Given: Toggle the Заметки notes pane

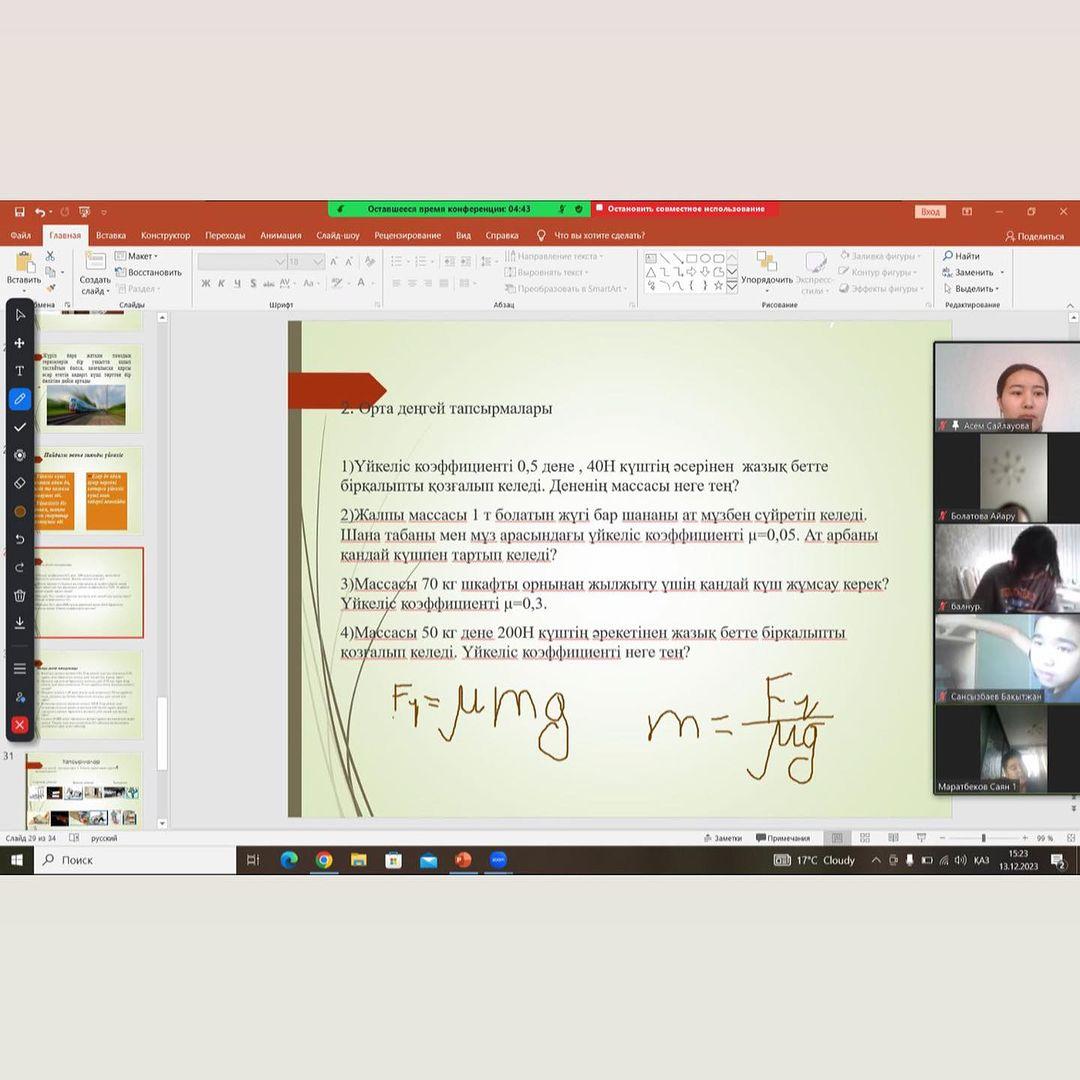Looking at the screenshot, I should click(x=723, y=838).
